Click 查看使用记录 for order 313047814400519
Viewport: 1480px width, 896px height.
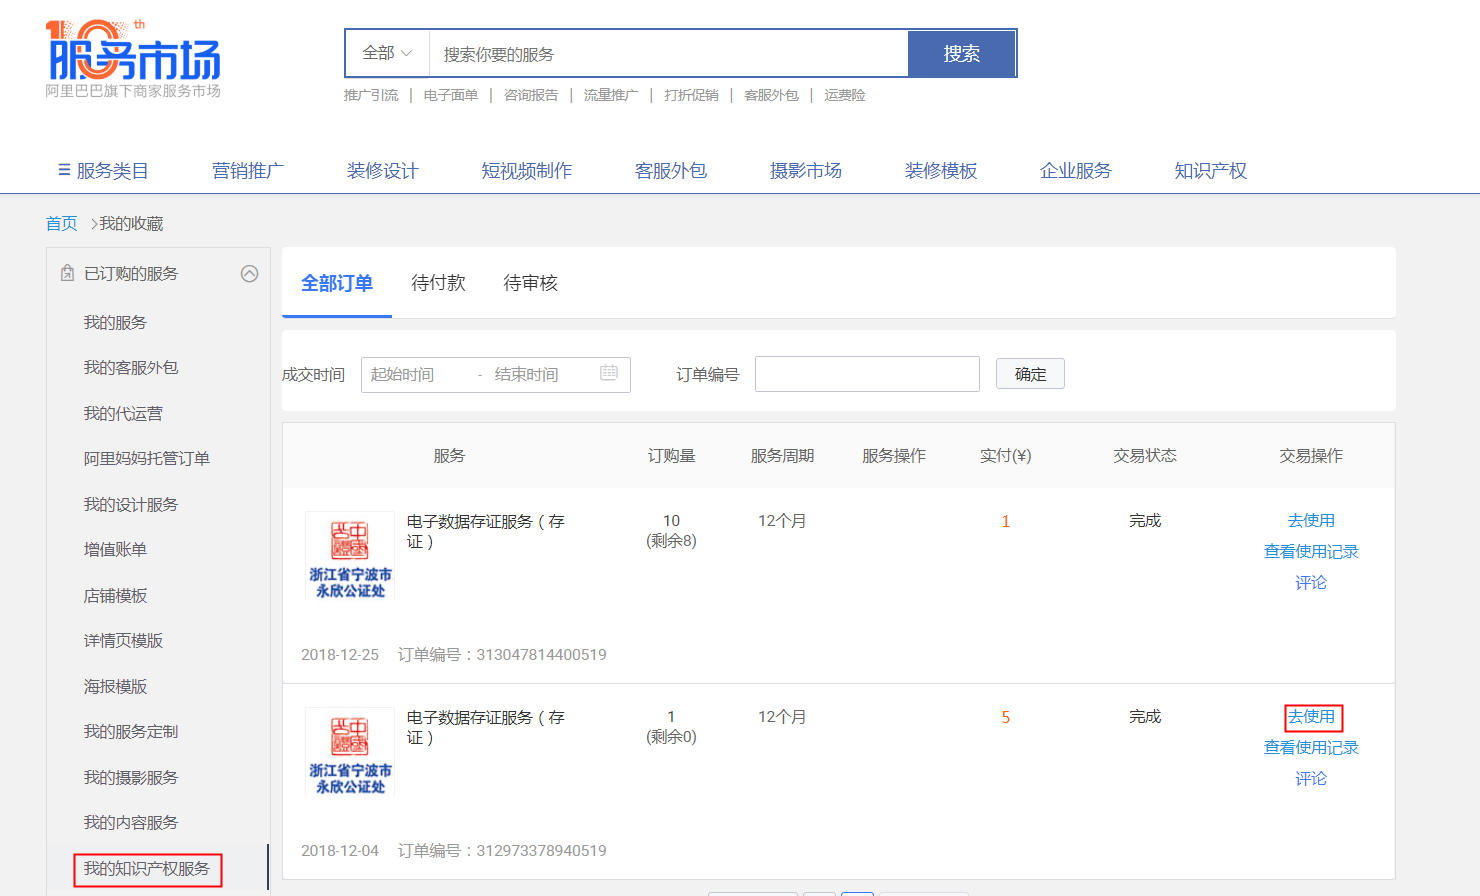[x=1311, y=551]
